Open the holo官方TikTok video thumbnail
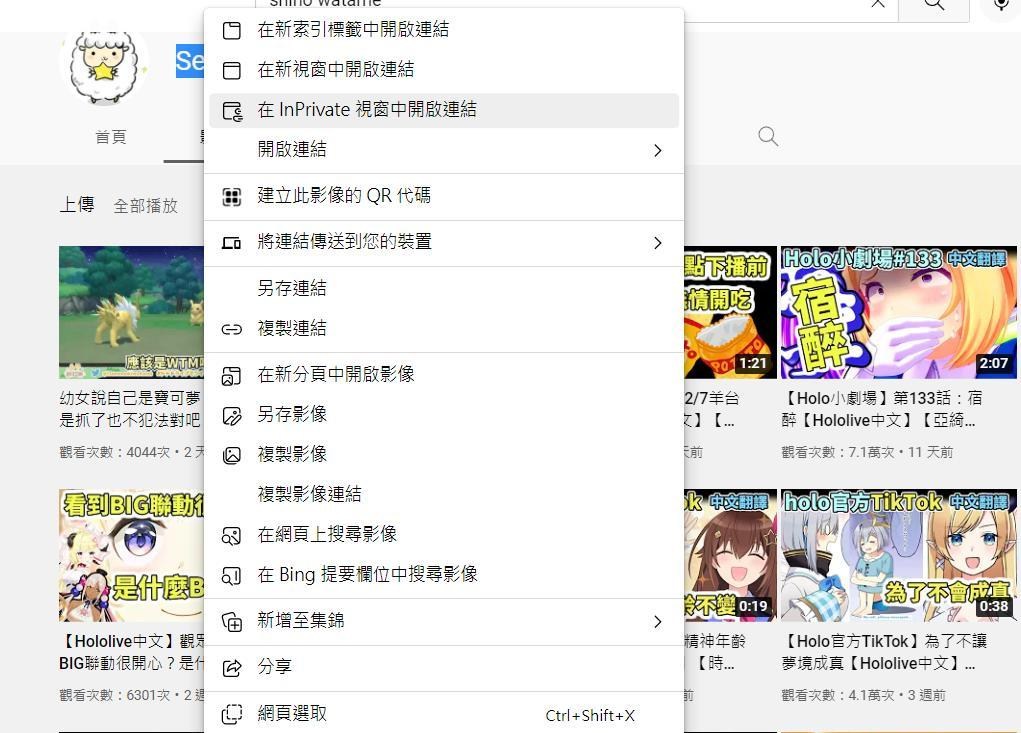Viewport: 1021px width, 733px height. [899, 555]
